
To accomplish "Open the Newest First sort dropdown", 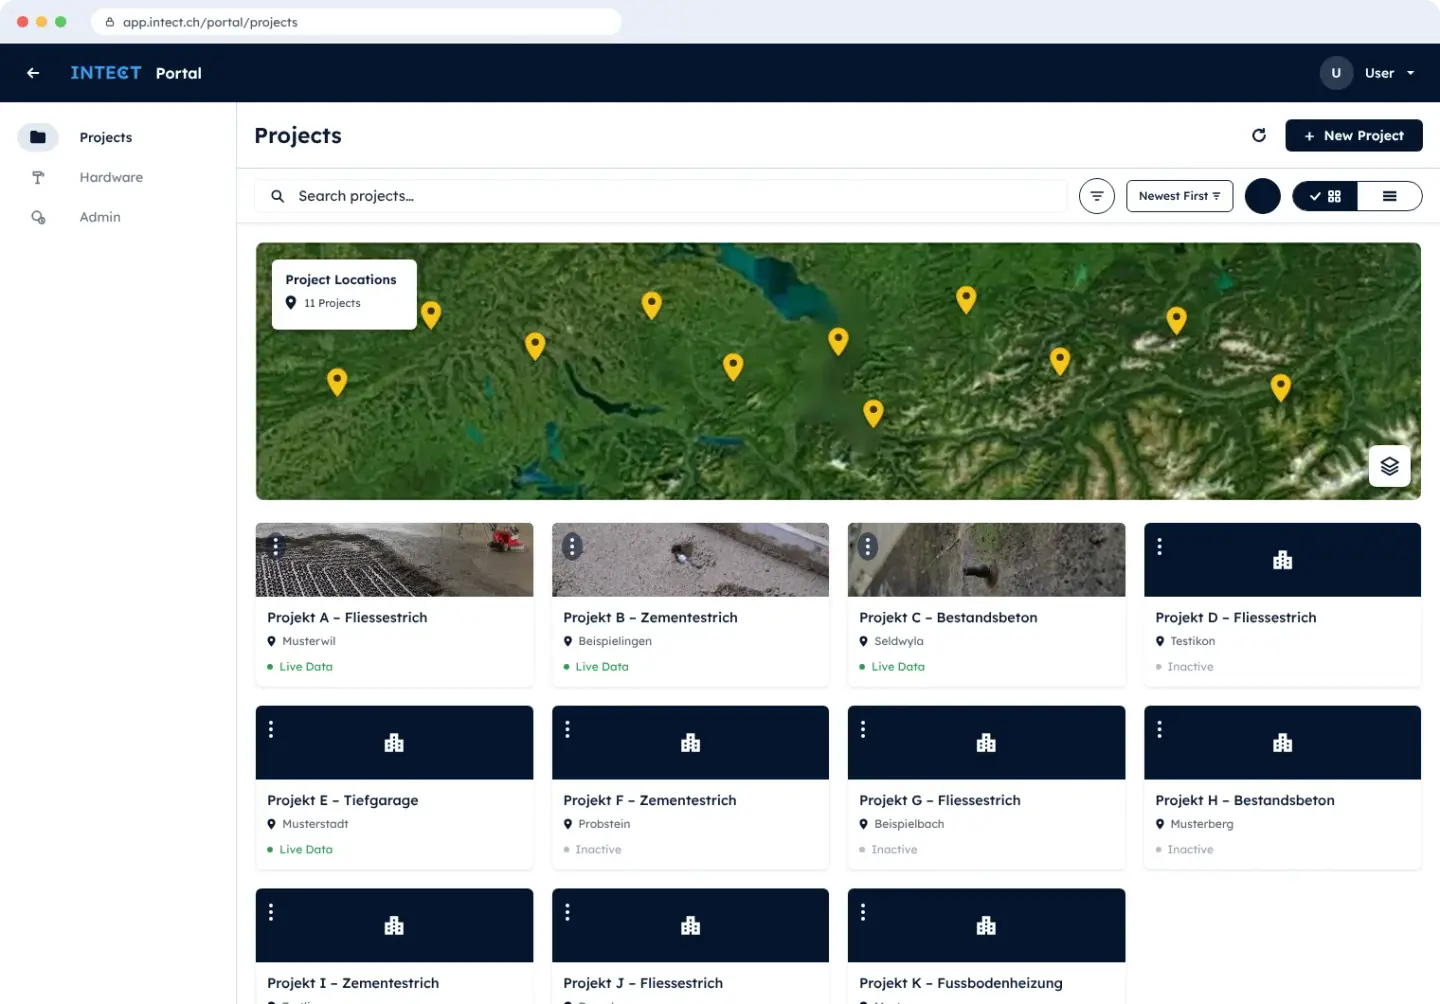I will click(x=1180, y=196).
